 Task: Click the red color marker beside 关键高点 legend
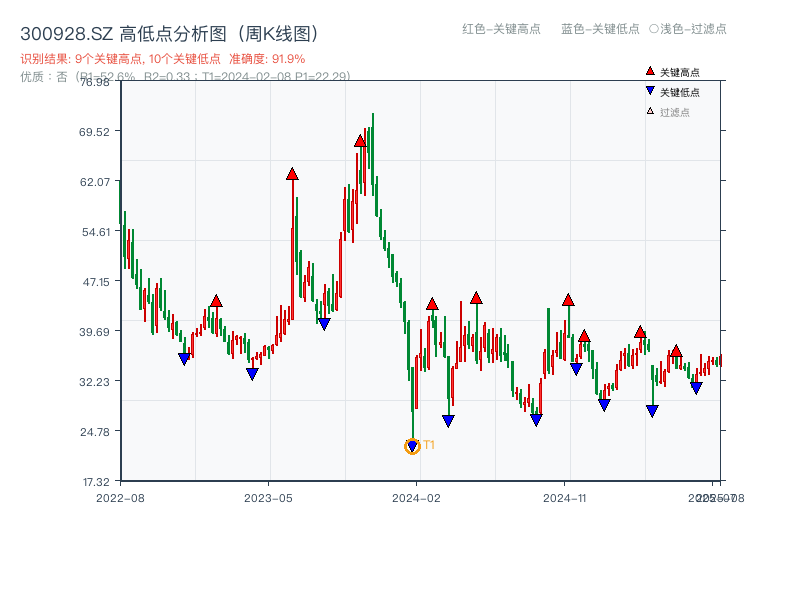[x=650, y=71]
